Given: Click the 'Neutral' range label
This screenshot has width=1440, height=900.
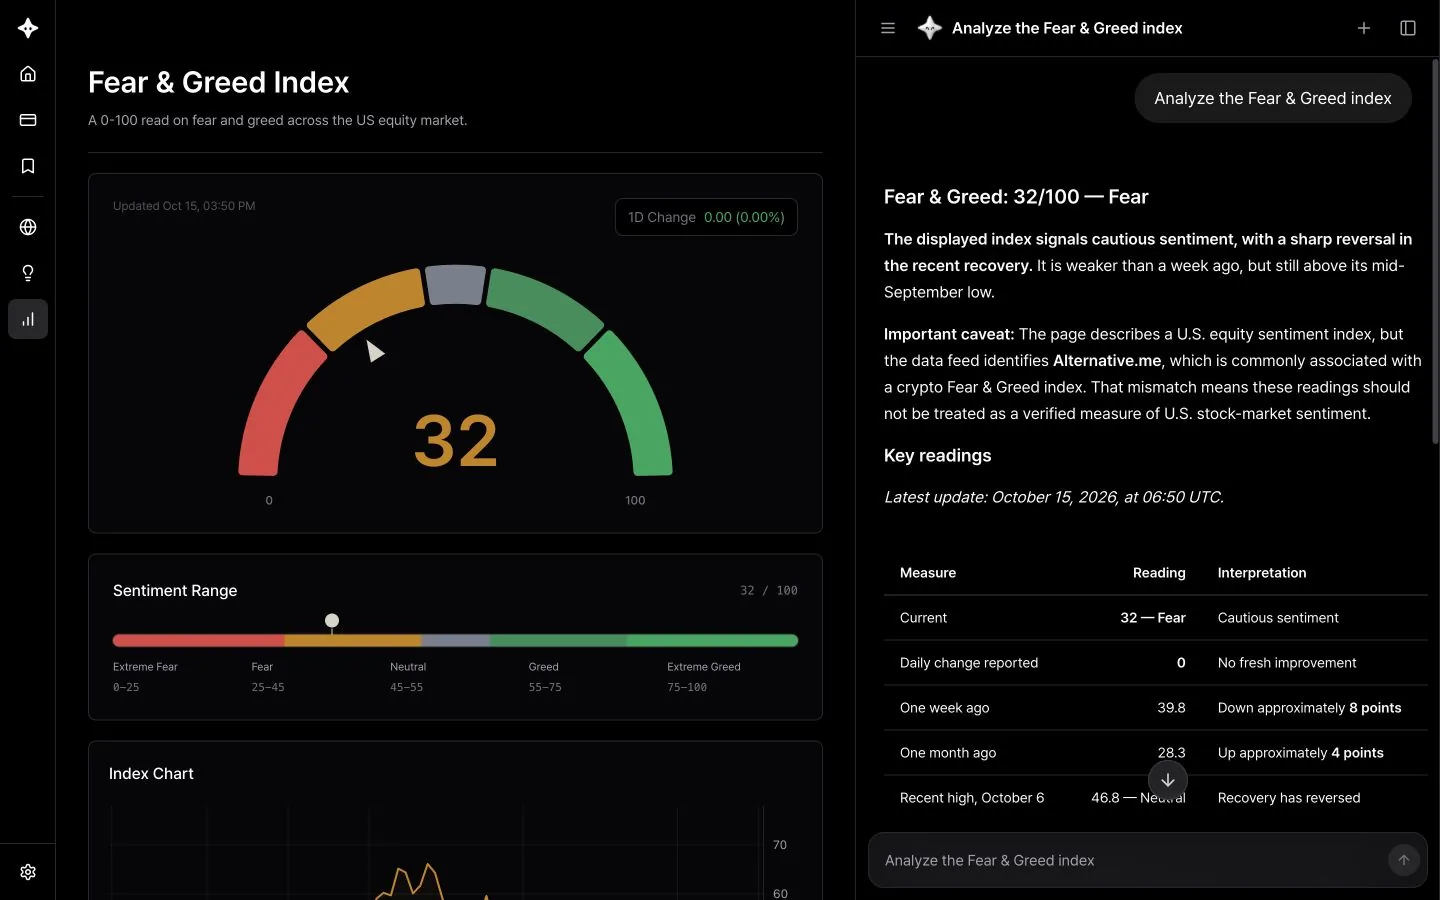Looking at the screenshot, I should [408, 667].
